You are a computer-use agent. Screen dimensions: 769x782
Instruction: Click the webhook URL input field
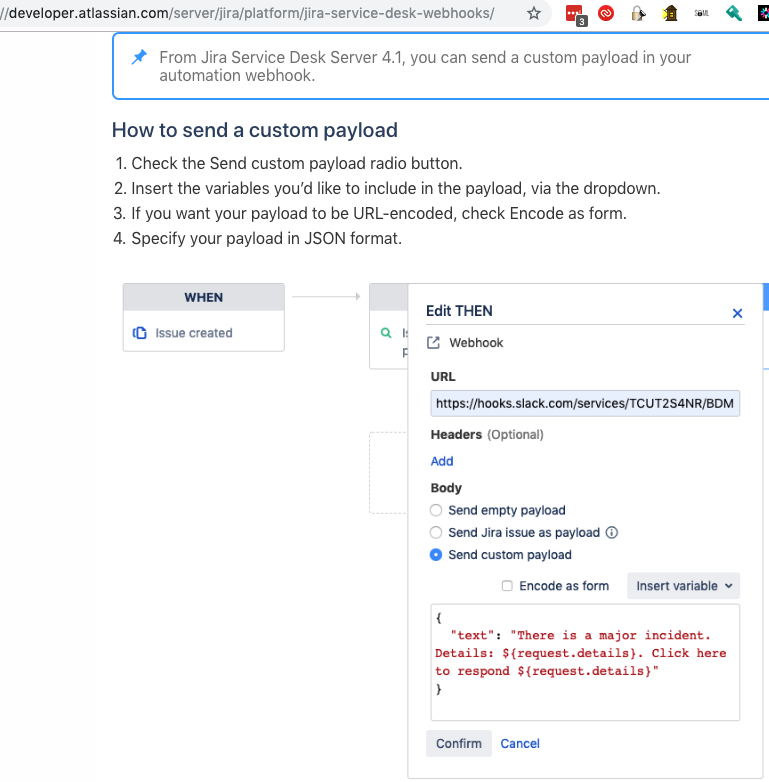tap(585, 403)
